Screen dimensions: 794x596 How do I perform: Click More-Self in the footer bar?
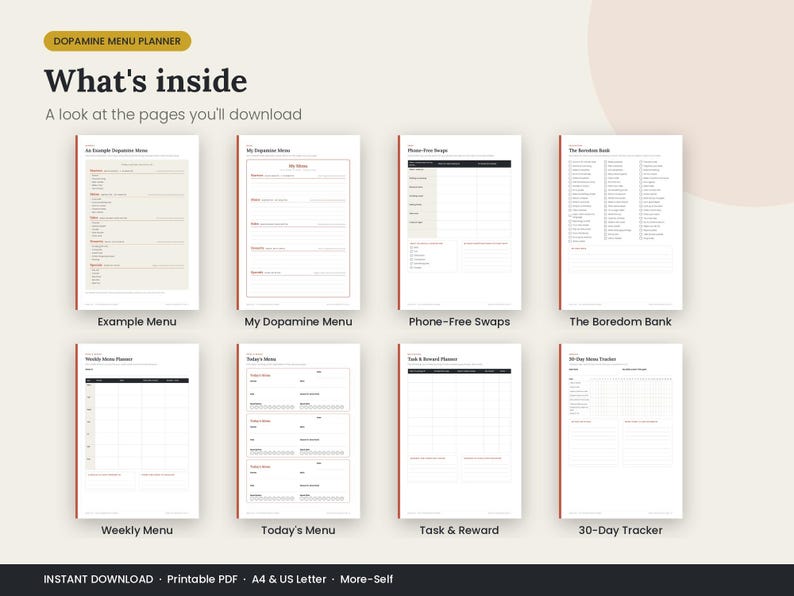tap(367, 579)
